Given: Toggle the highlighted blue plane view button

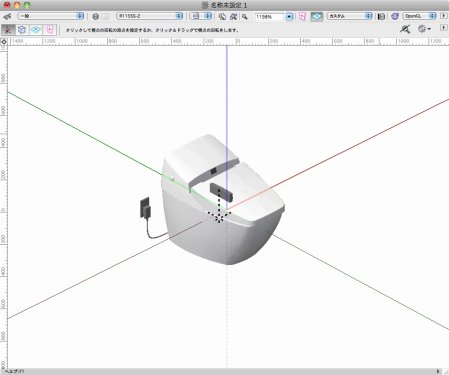Looking at the screenshot, I should click(x=317, y=16).
